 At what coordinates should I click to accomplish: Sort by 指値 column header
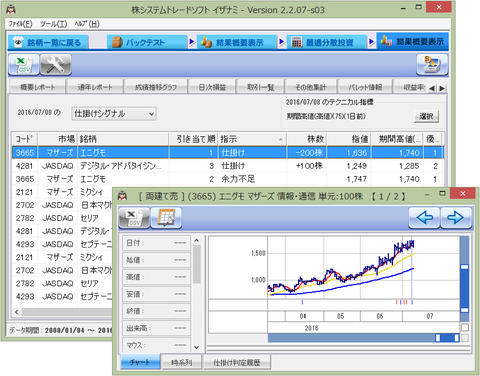point(349,139)
